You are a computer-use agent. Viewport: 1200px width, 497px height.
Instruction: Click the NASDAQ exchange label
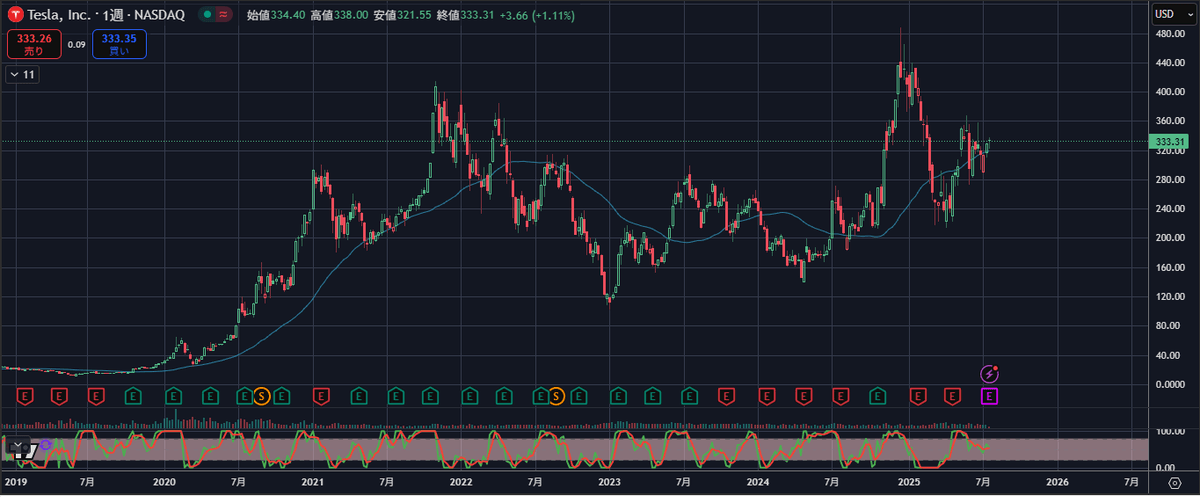(x=161, y=14)
